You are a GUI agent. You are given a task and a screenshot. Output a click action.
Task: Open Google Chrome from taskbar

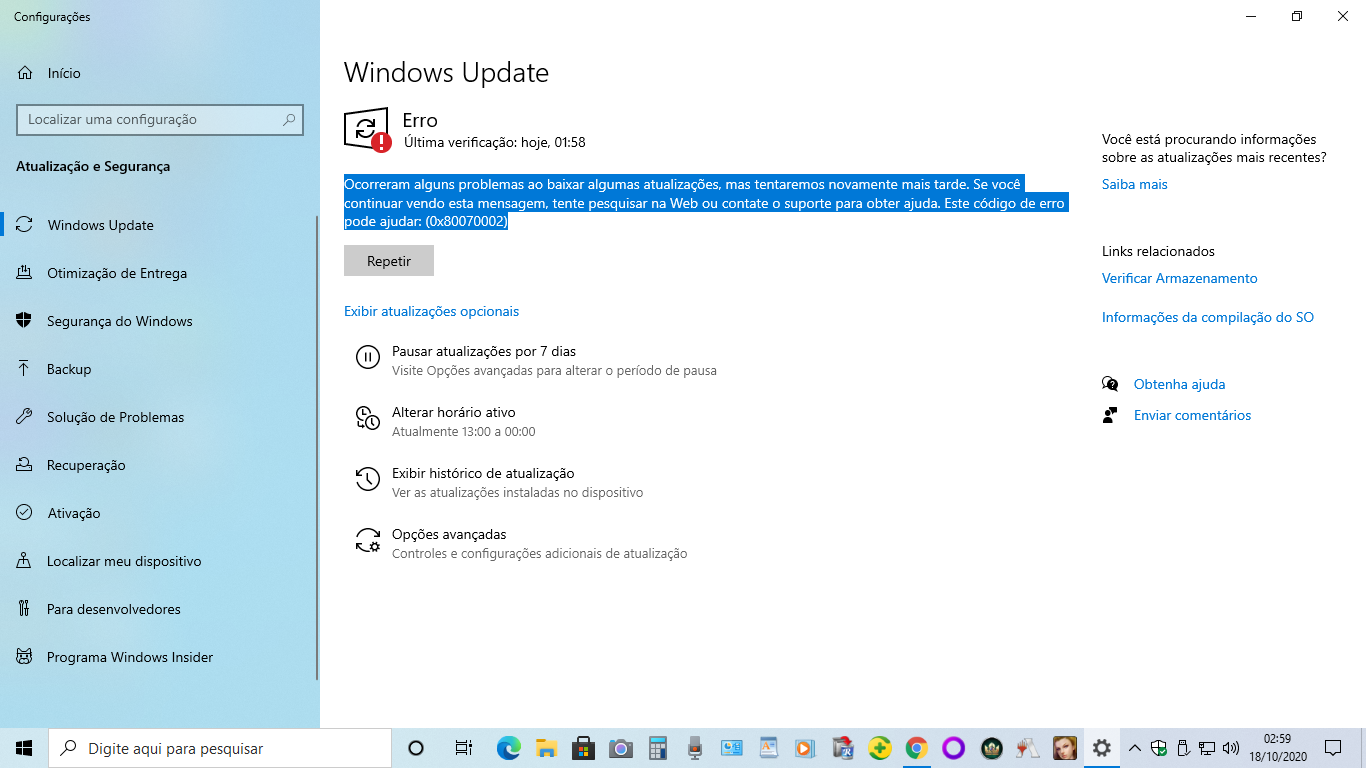tap(916, 748)
